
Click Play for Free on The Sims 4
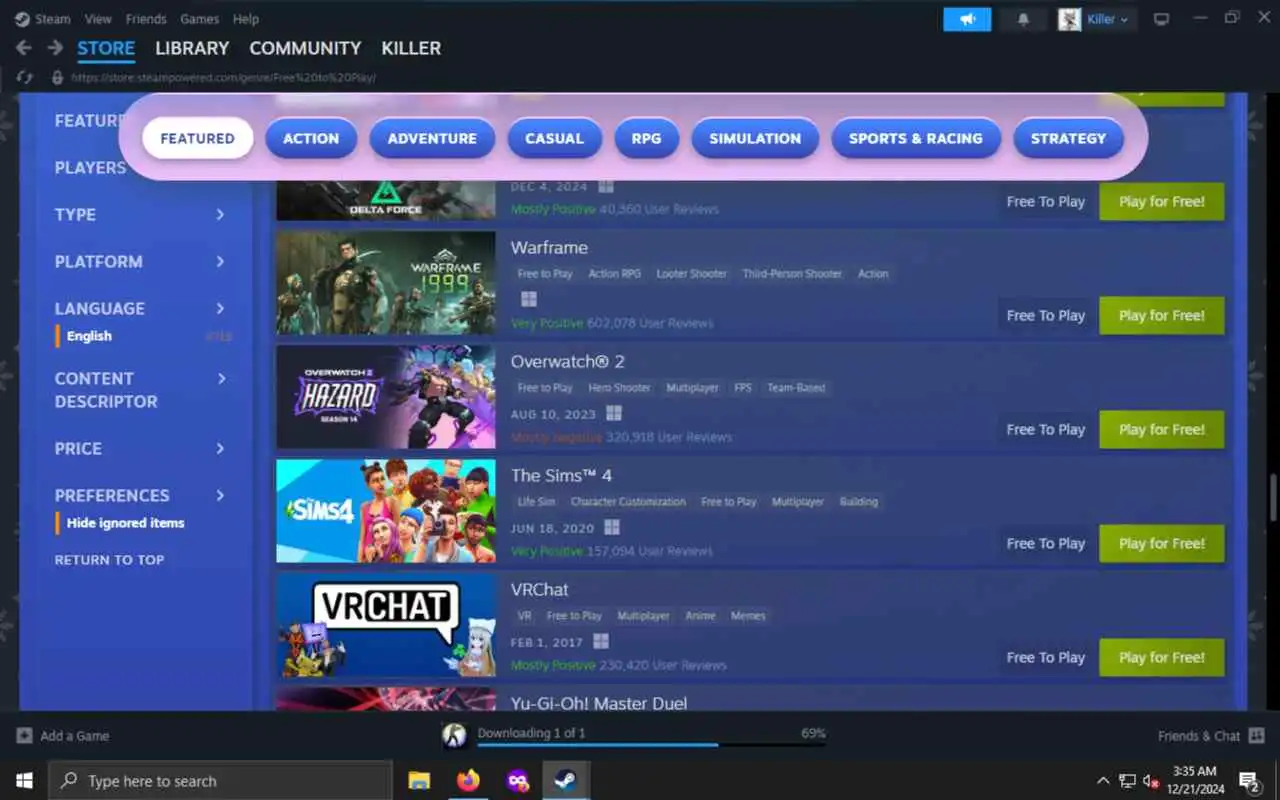(x=1162, y=543)
